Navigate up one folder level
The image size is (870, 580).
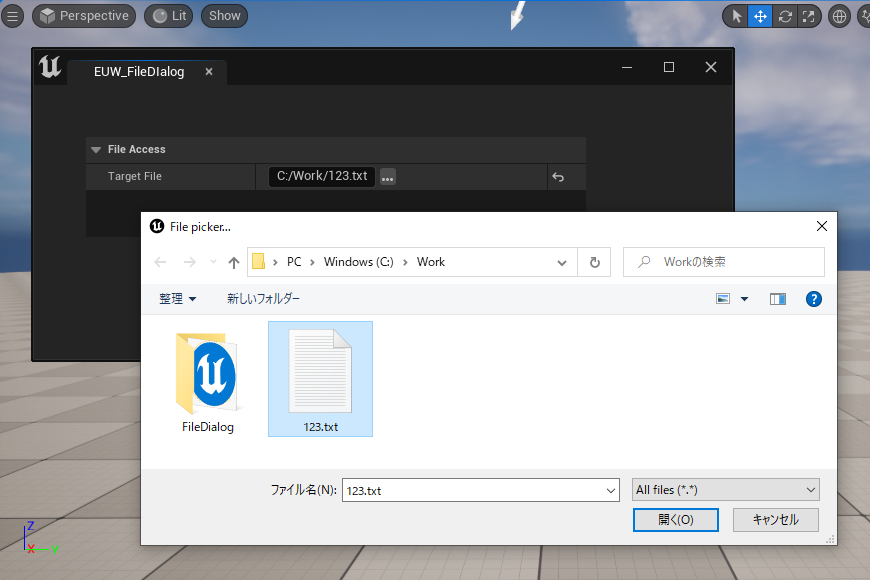(x=234, y=261)
